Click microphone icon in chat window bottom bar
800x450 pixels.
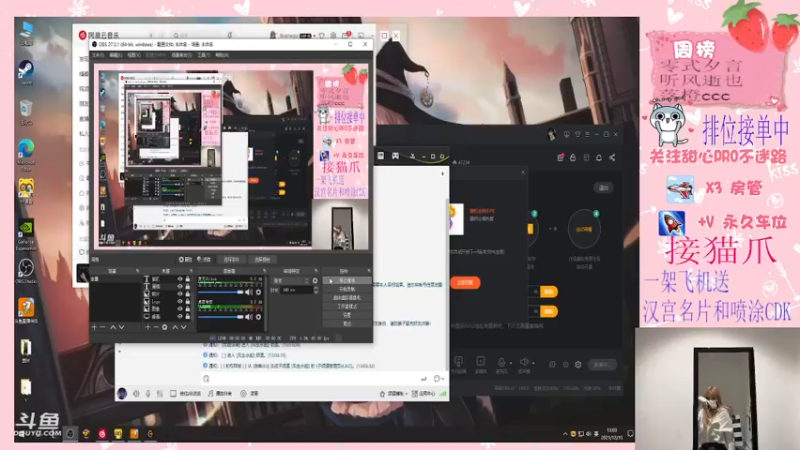[148, 393]
